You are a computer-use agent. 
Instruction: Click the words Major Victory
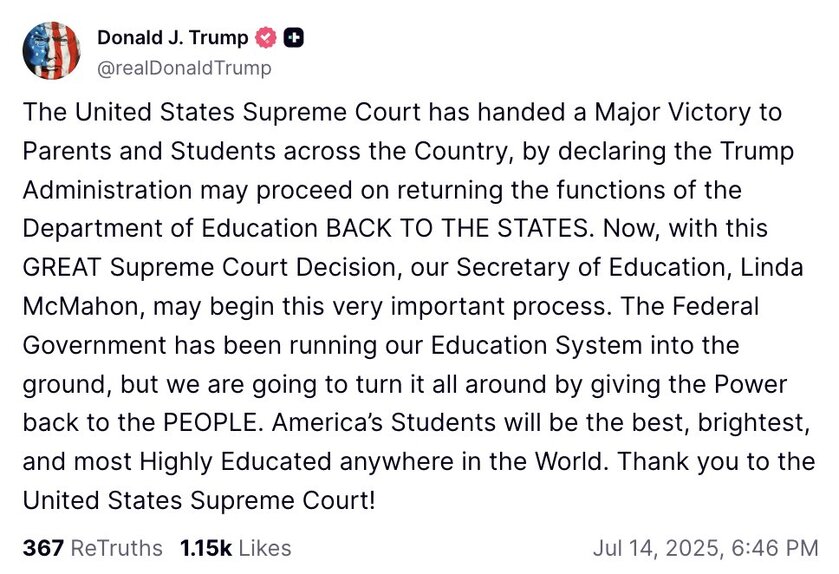click(x=673, y=112)
